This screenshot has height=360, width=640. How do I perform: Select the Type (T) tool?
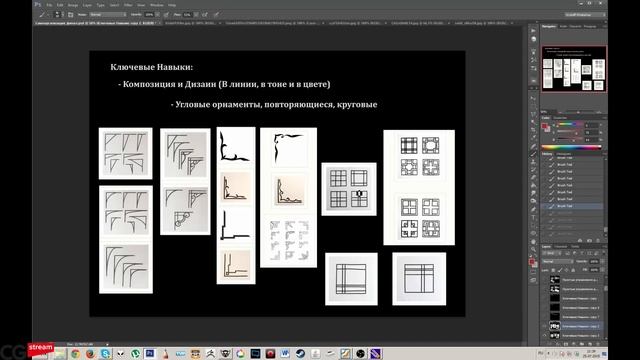tap(533, 217)
